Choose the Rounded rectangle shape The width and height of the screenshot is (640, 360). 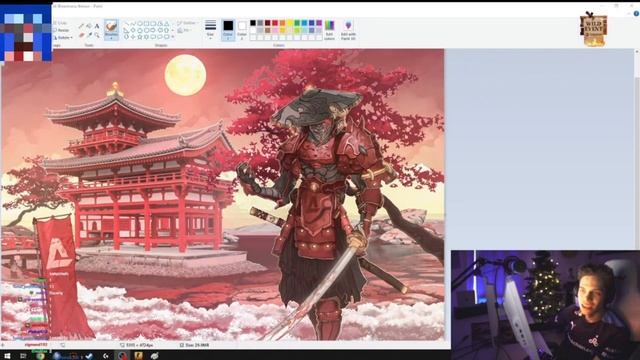pyautogui.click(x=153, y=24)
